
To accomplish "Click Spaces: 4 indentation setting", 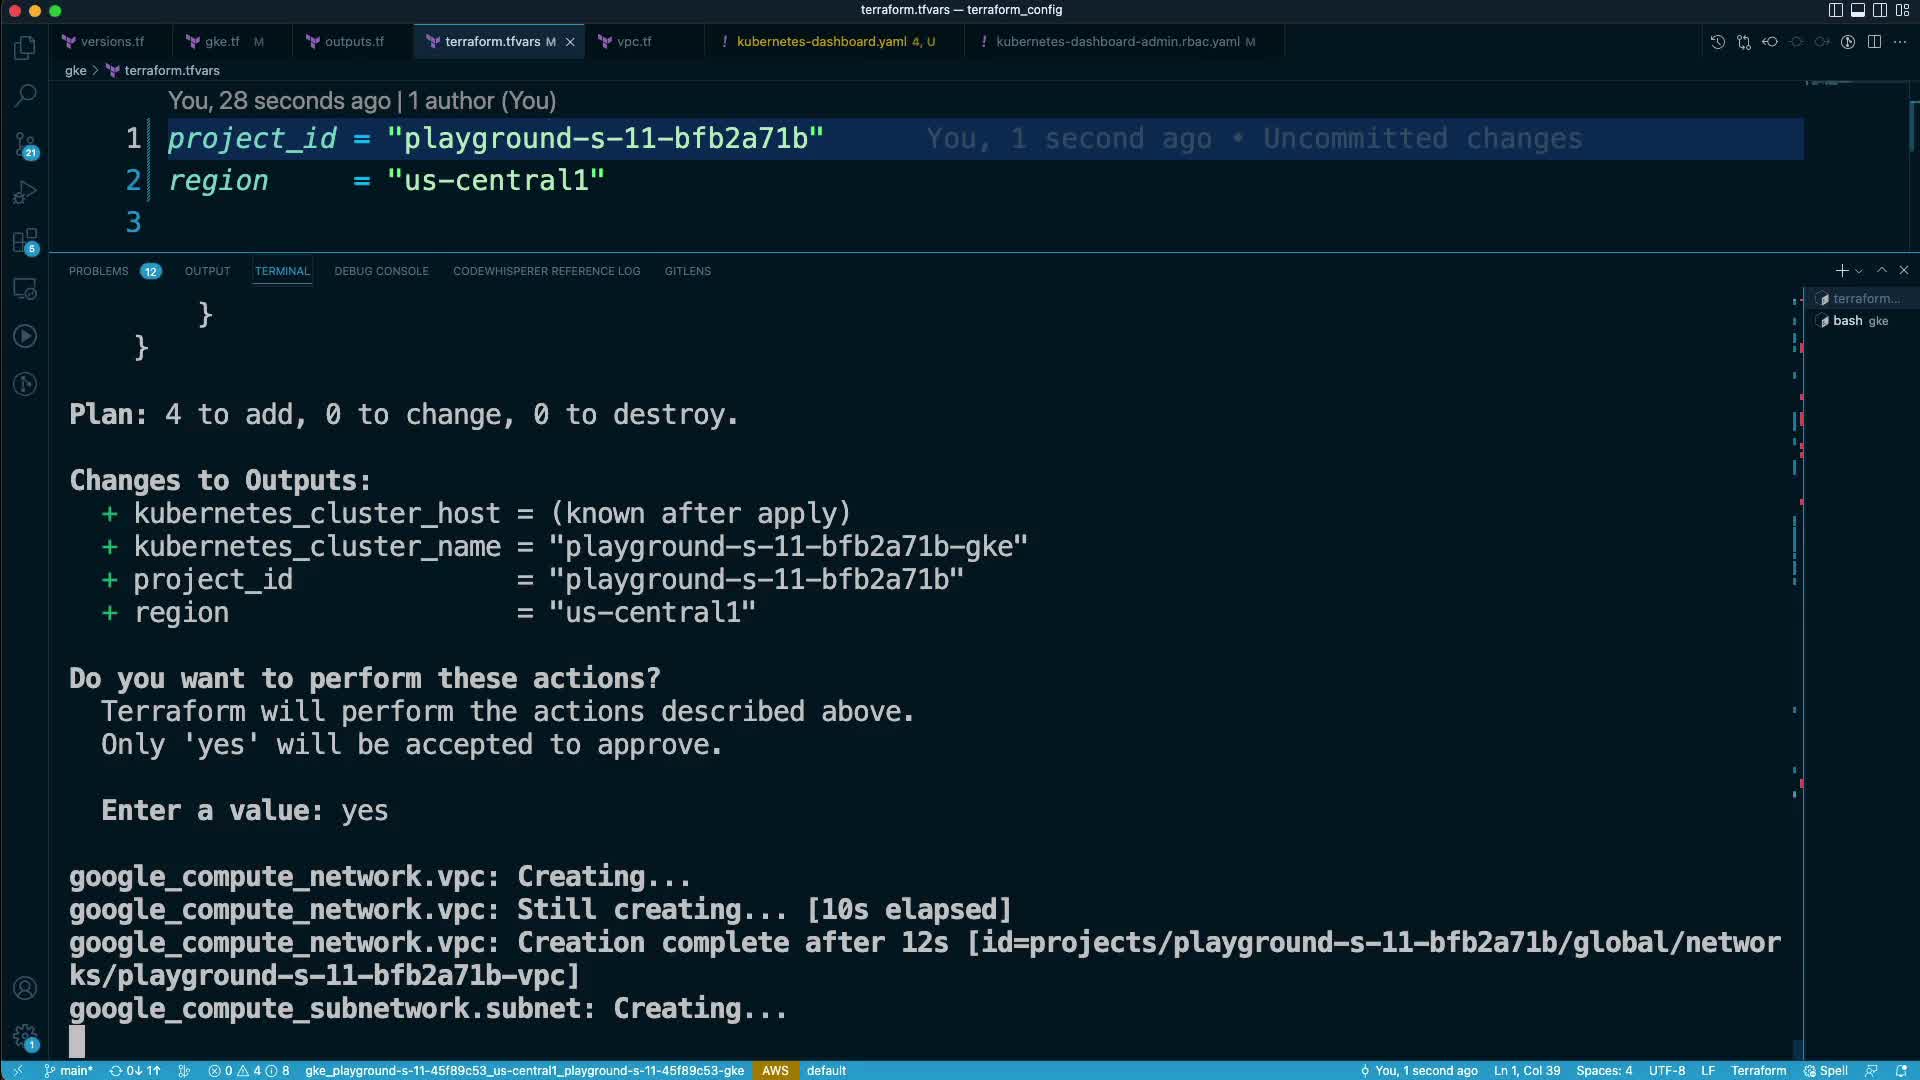I will tap(1603, 1070).
